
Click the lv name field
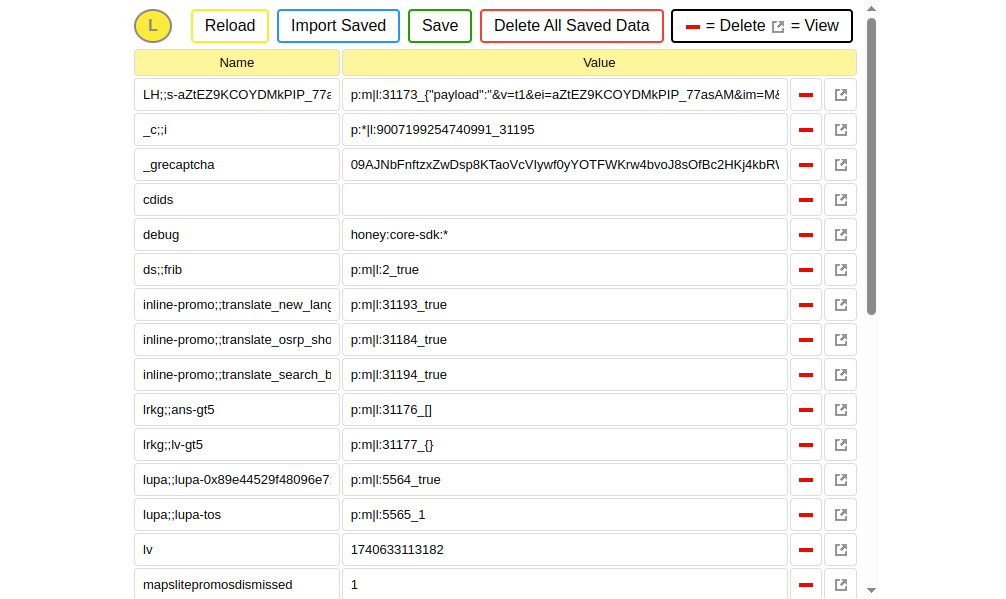click(237, 550)
